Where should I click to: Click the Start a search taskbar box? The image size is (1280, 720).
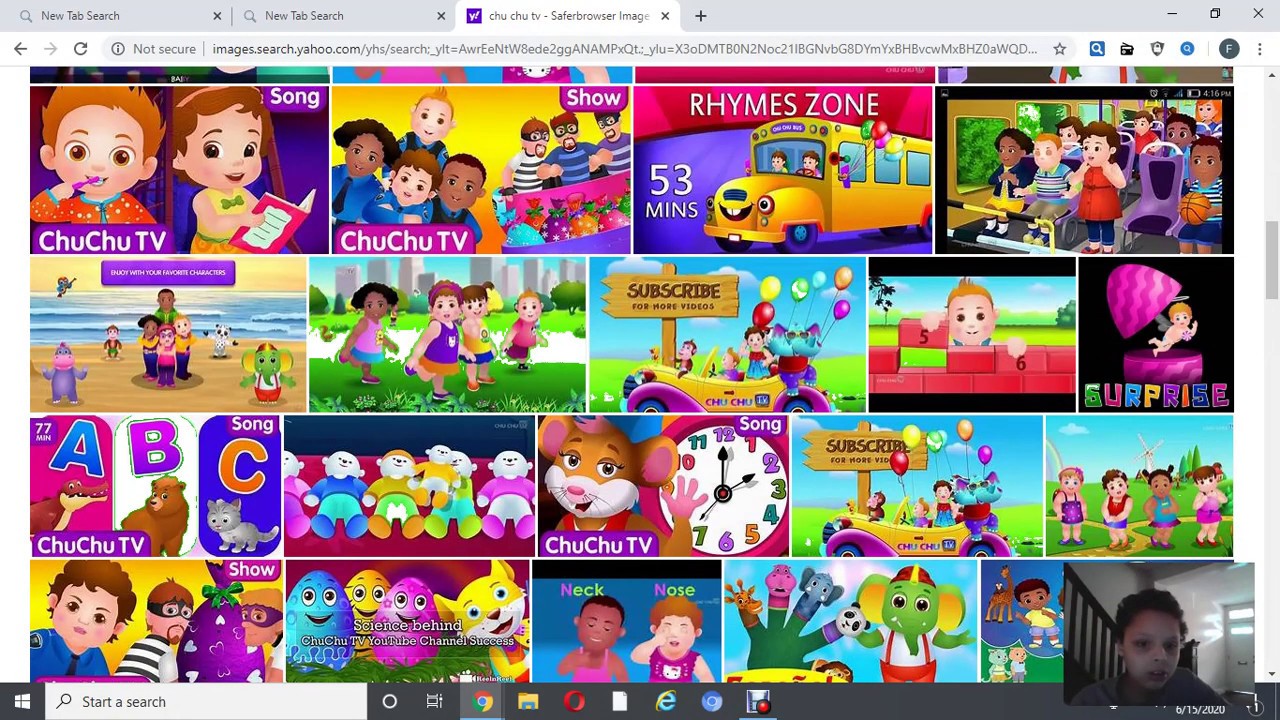(205, 702)
